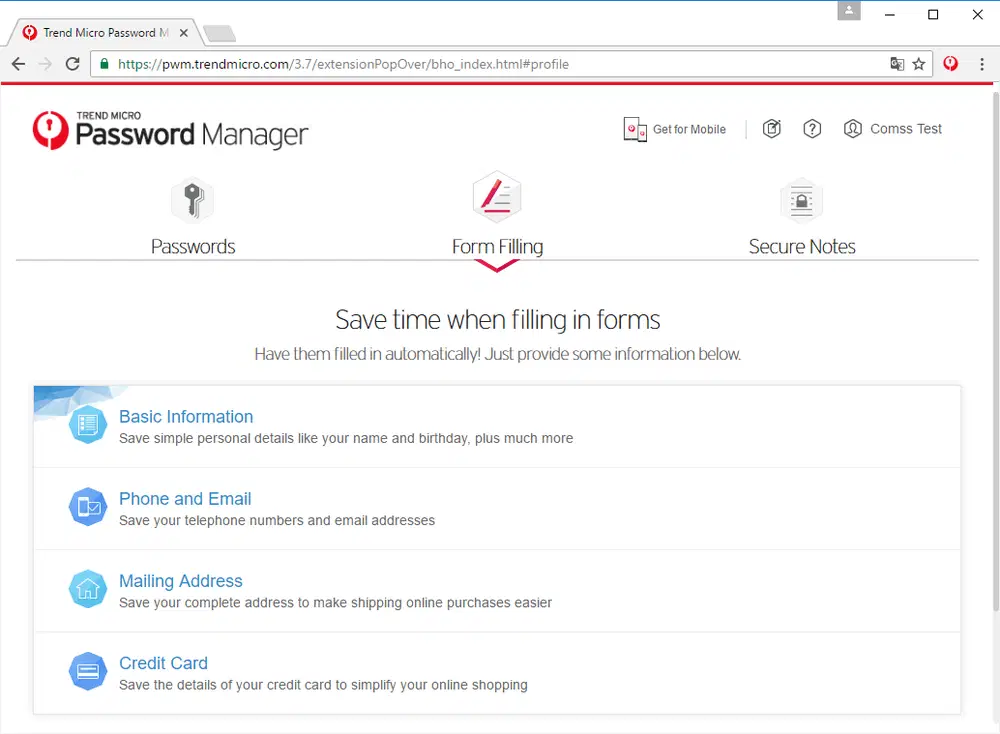Screen dimensions: 1000x734
Task: Click the Comss Test account name
Action: 906,129
